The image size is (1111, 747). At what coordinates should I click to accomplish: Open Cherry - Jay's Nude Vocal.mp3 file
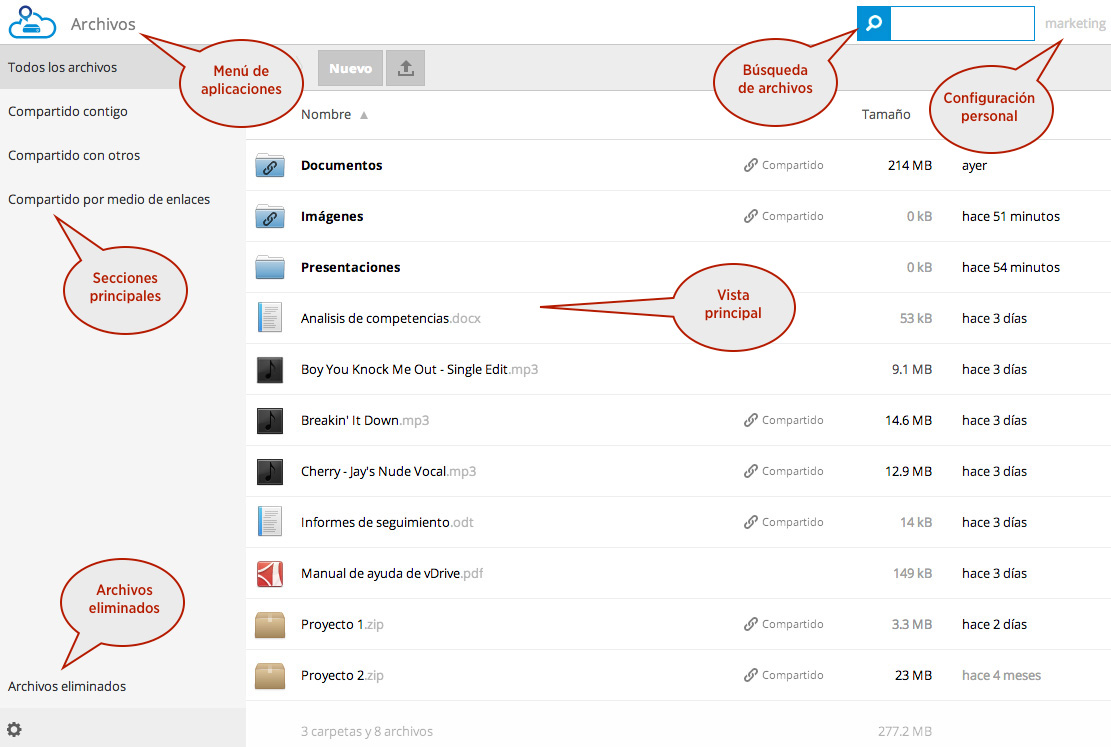tap(388, 471)
